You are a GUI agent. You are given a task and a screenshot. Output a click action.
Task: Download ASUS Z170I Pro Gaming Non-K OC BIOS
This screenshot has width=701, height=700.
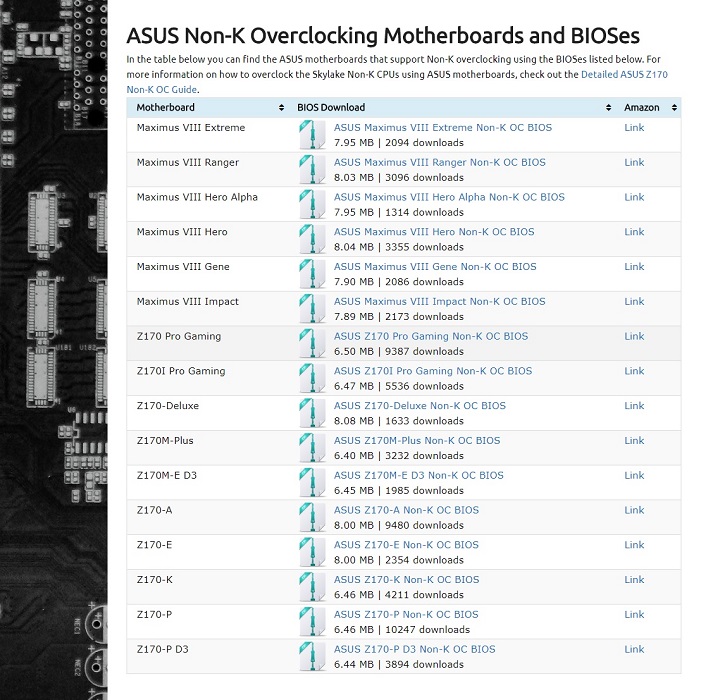[x=433, y=371]
